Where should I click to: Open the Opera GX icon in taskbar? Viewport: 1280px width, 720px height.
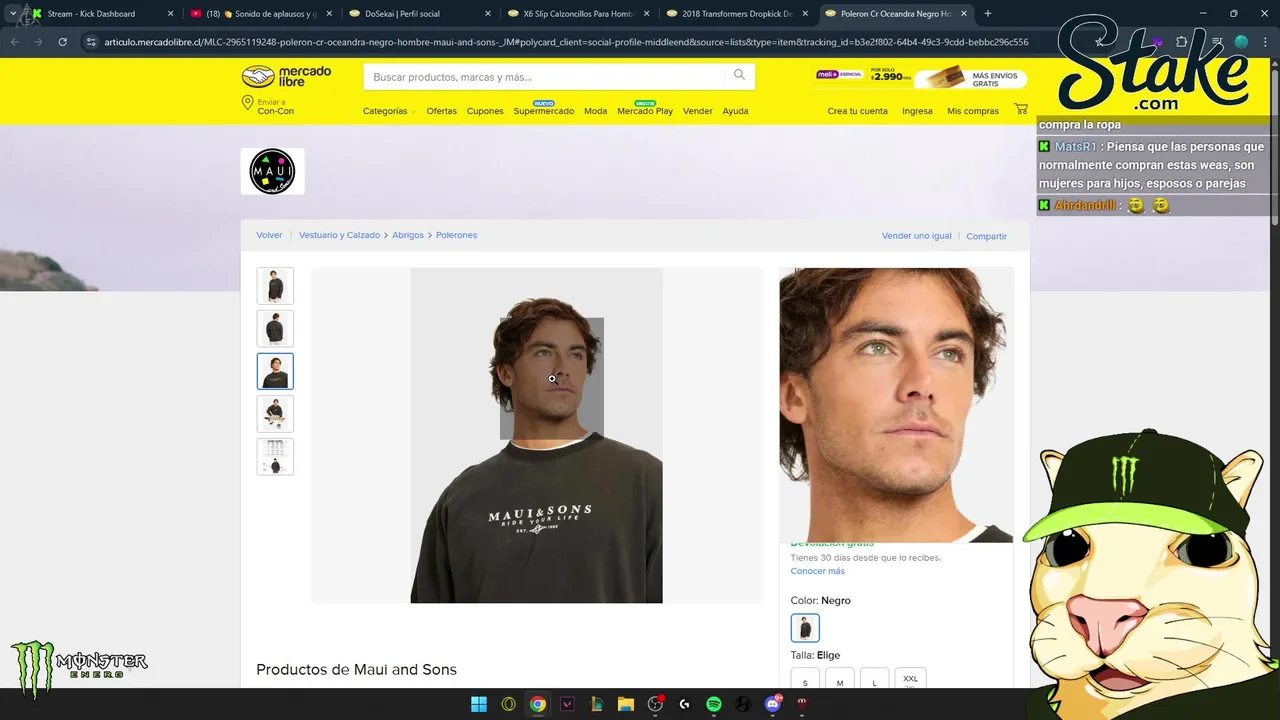(x=508, y=704)
